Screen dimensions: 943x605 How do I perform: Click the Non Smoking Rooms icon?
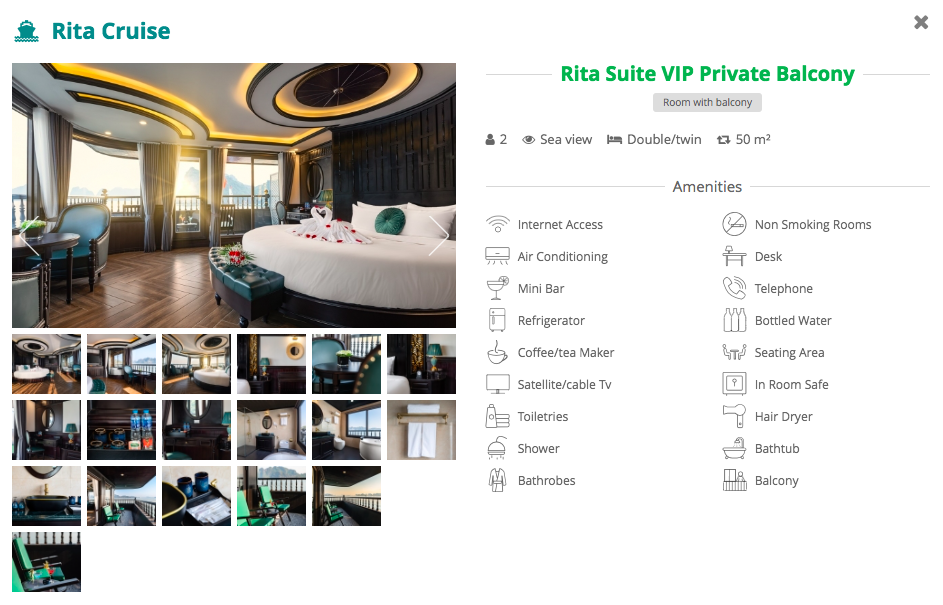pos(734,224)
